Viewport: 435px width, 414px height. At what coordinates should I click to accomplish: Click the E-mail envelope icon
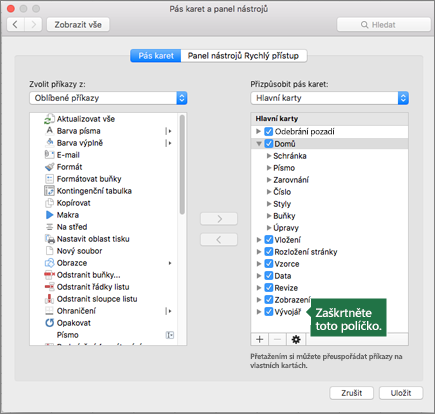click(x=49, y=155)
